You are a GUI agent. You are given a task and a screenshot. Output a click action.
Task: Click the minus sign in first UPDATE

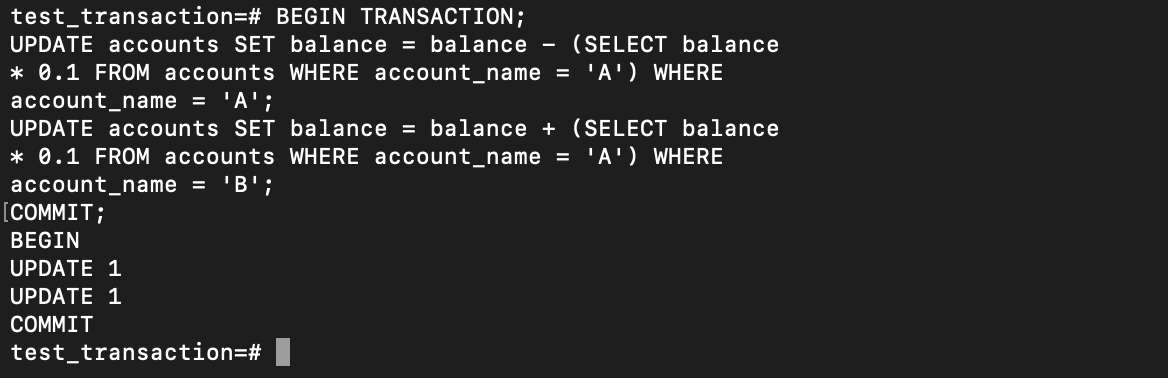click(548, 45)
